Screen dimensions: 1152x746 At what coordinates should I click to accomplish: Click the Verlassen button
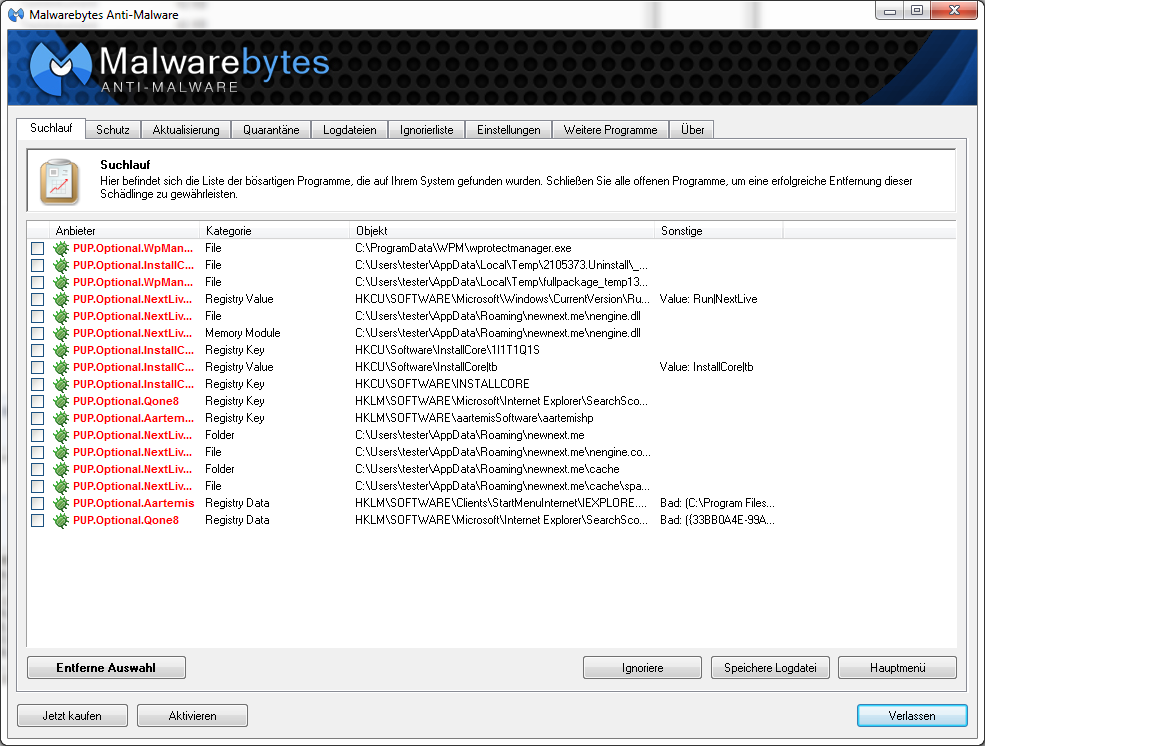[x=912, y=715]
